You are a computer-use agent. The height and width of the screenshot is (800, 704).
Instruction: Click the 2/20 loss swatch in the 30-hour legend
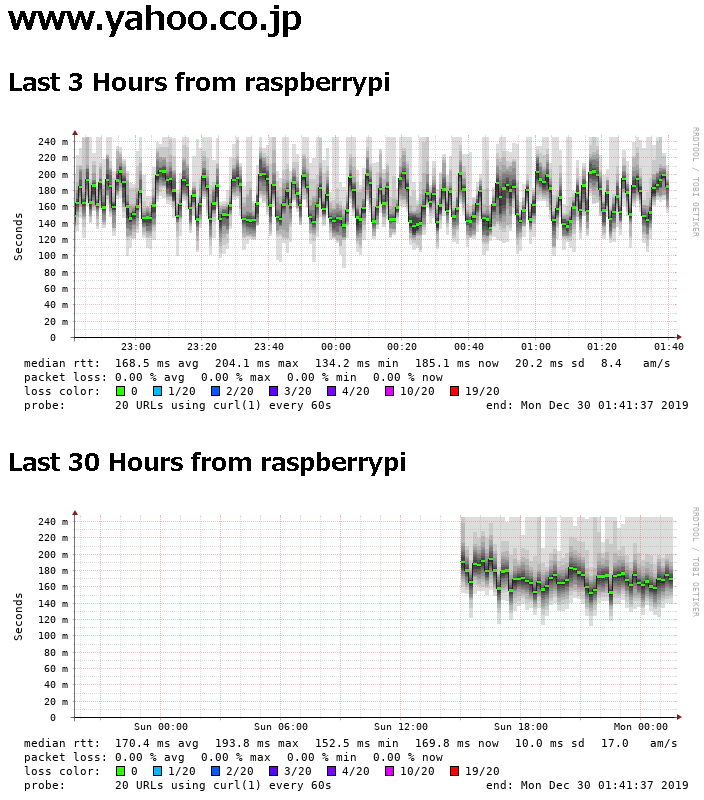215,771
